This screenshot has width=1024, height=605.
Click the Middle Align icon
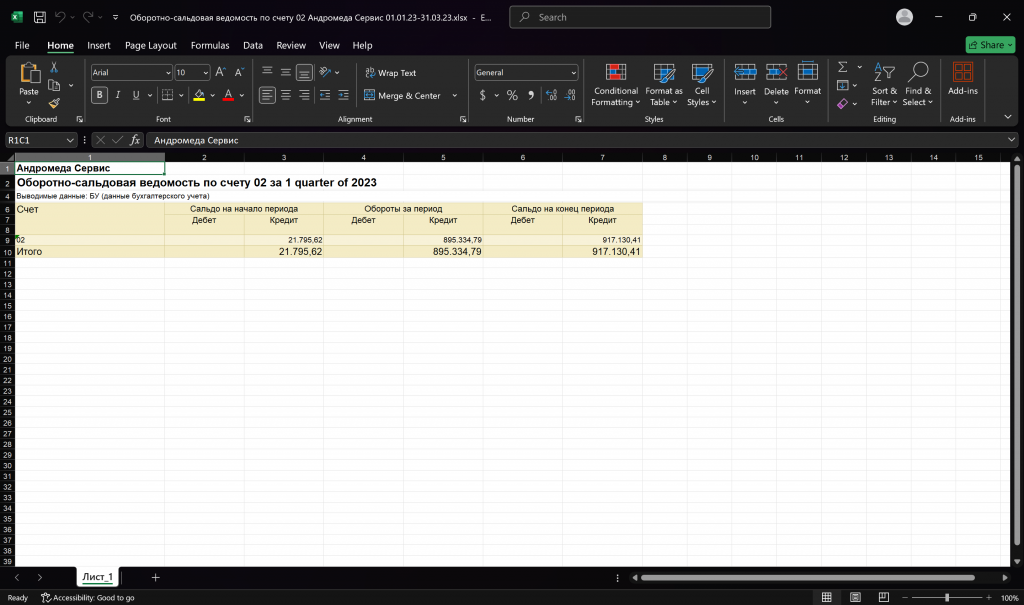pyautogui.click(x=285, y=72)
